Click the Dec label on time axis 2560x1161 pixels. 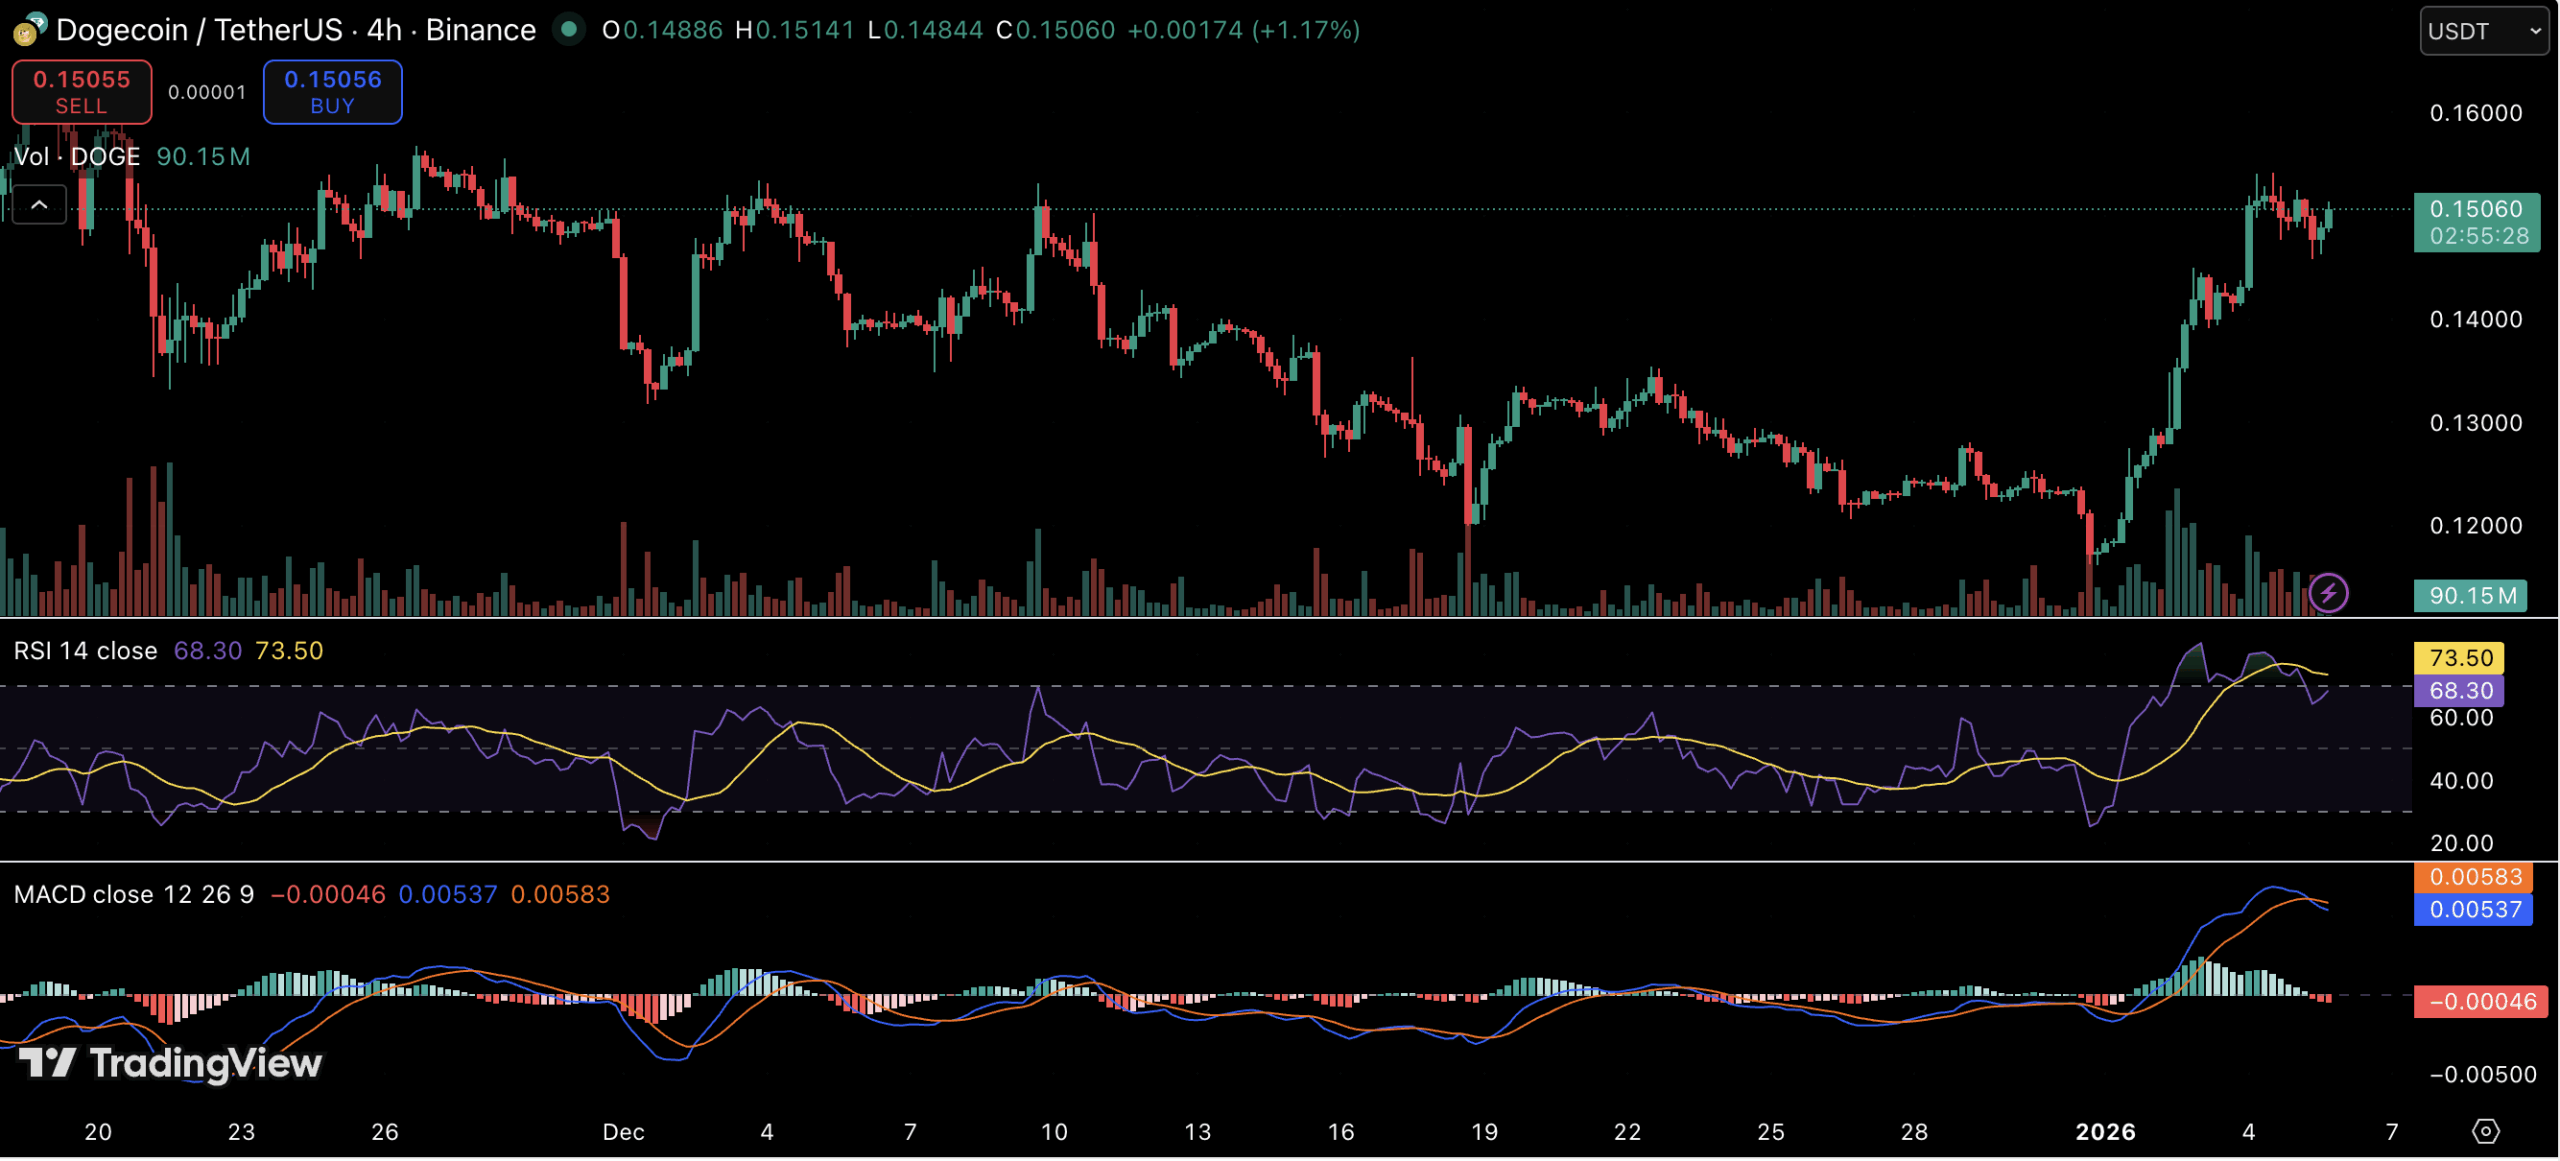[x=623, y=1132]
